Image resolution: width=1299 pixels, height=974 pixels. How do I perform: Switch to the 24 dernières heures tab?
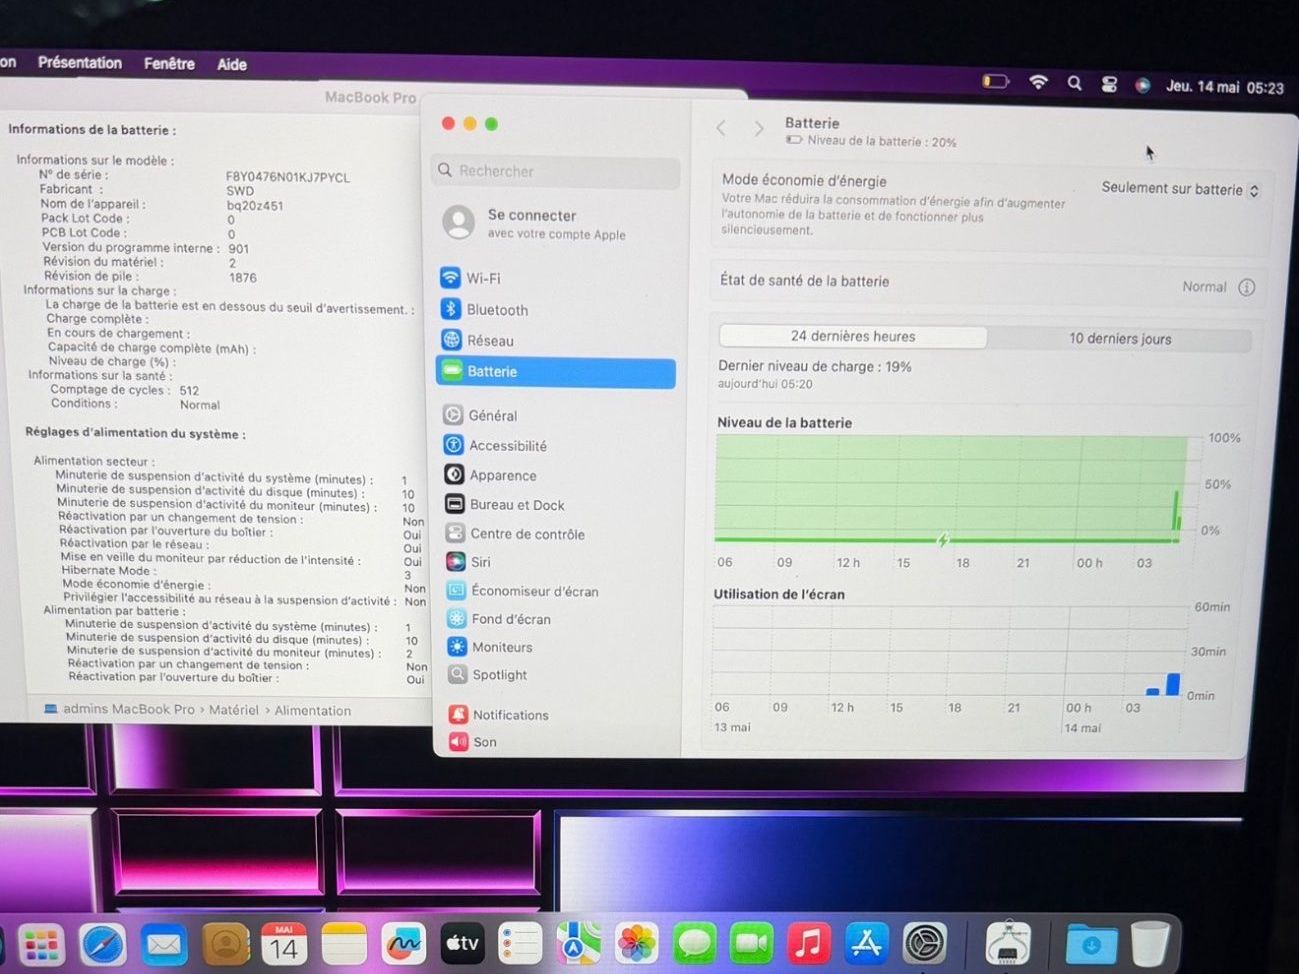[x=853, y=337]
